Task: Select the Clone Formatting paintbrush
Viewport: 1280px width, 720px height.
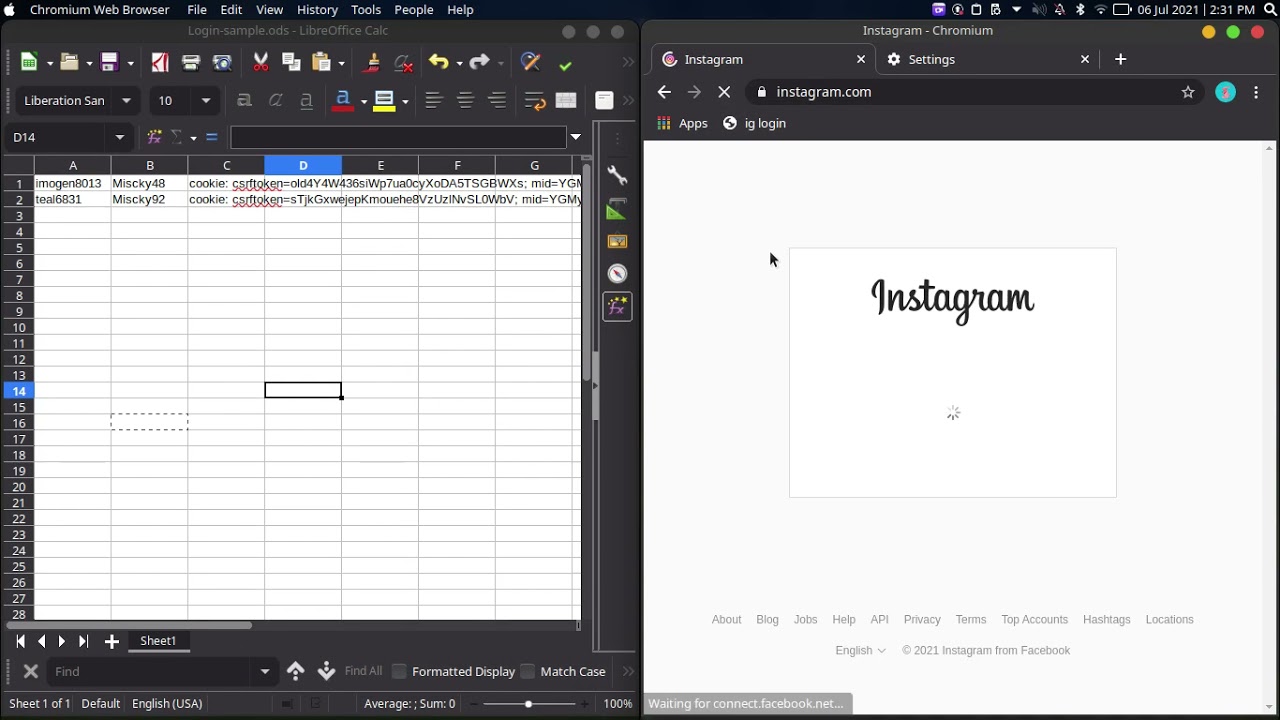Action: (x=372, y=63)
